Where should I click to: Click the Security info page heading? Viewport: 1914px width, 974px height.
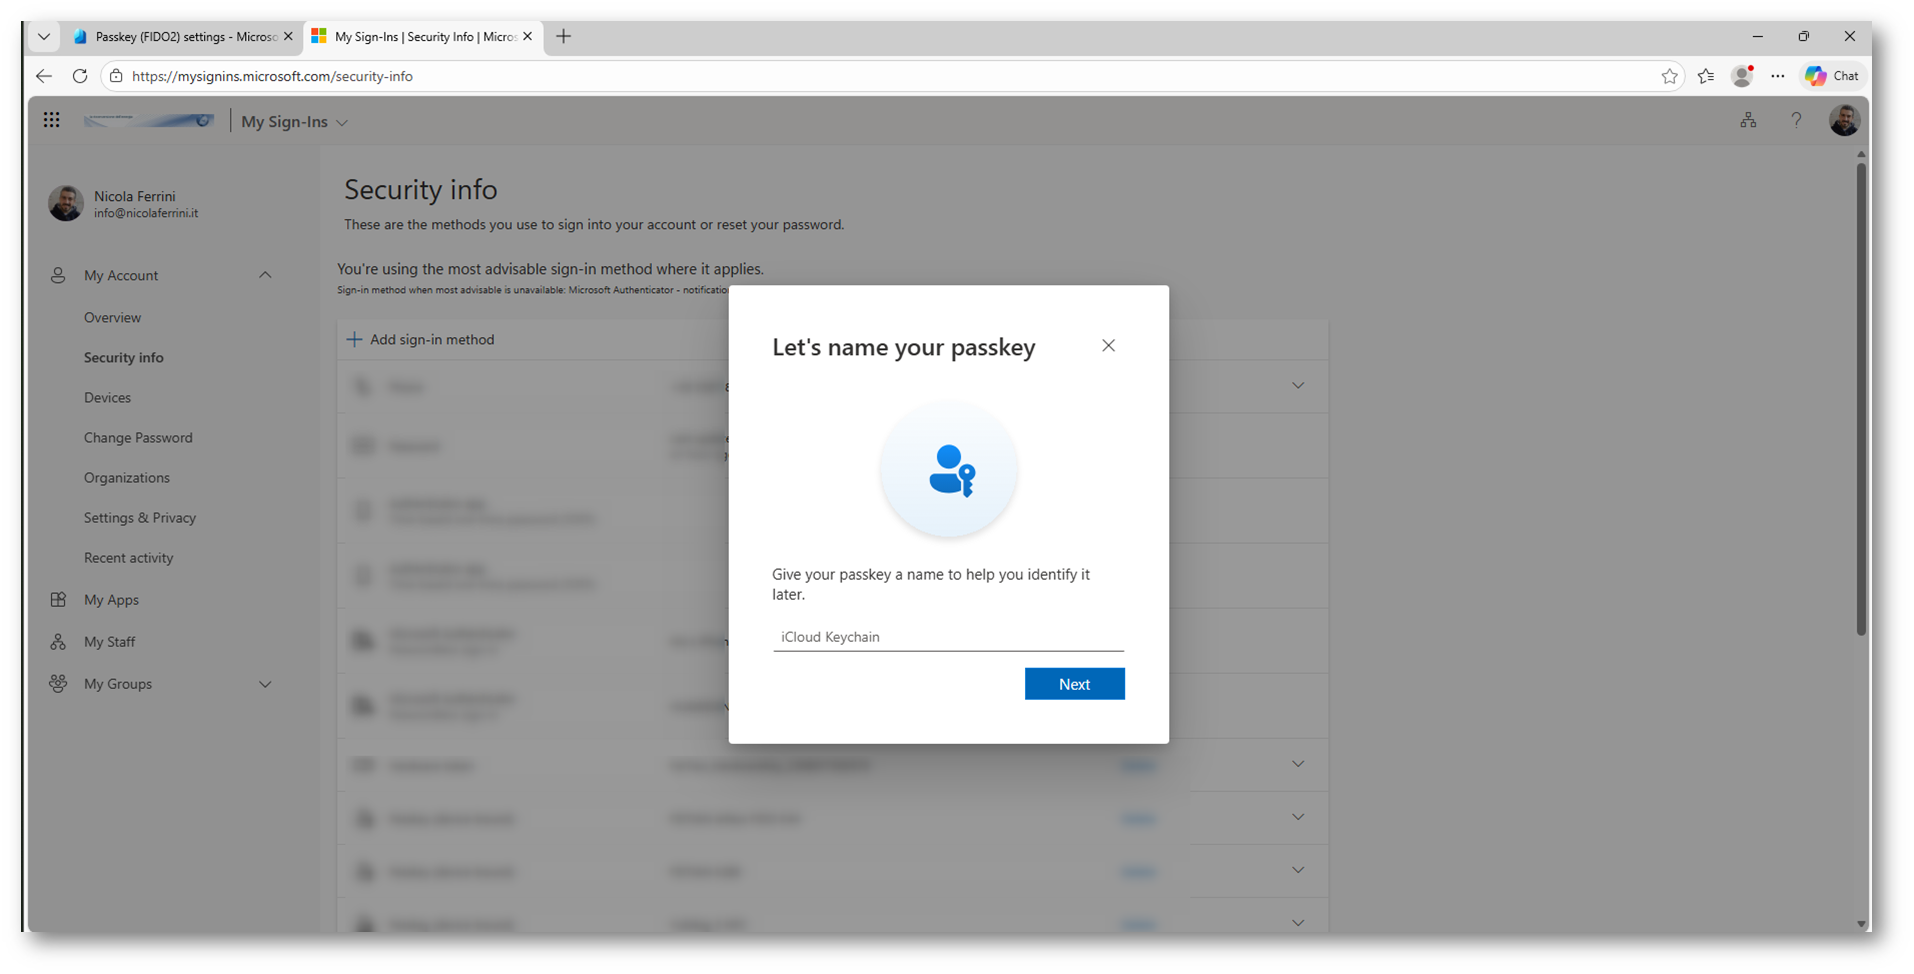(x=421, y=190)
